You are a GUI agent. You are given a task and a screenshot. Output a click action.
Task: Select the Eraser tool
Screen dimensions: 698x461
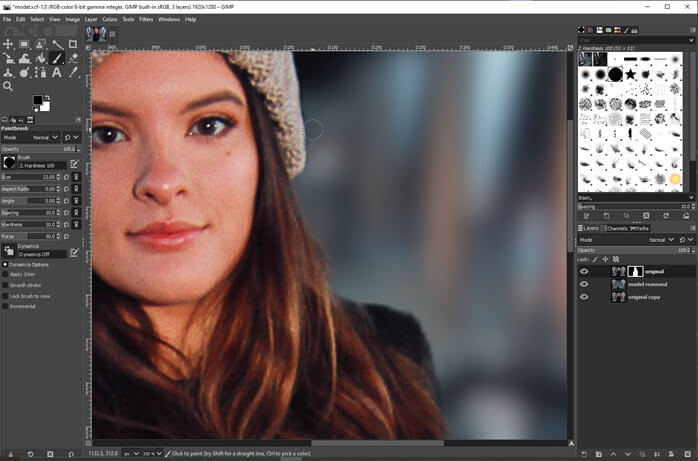coord(73,58)
